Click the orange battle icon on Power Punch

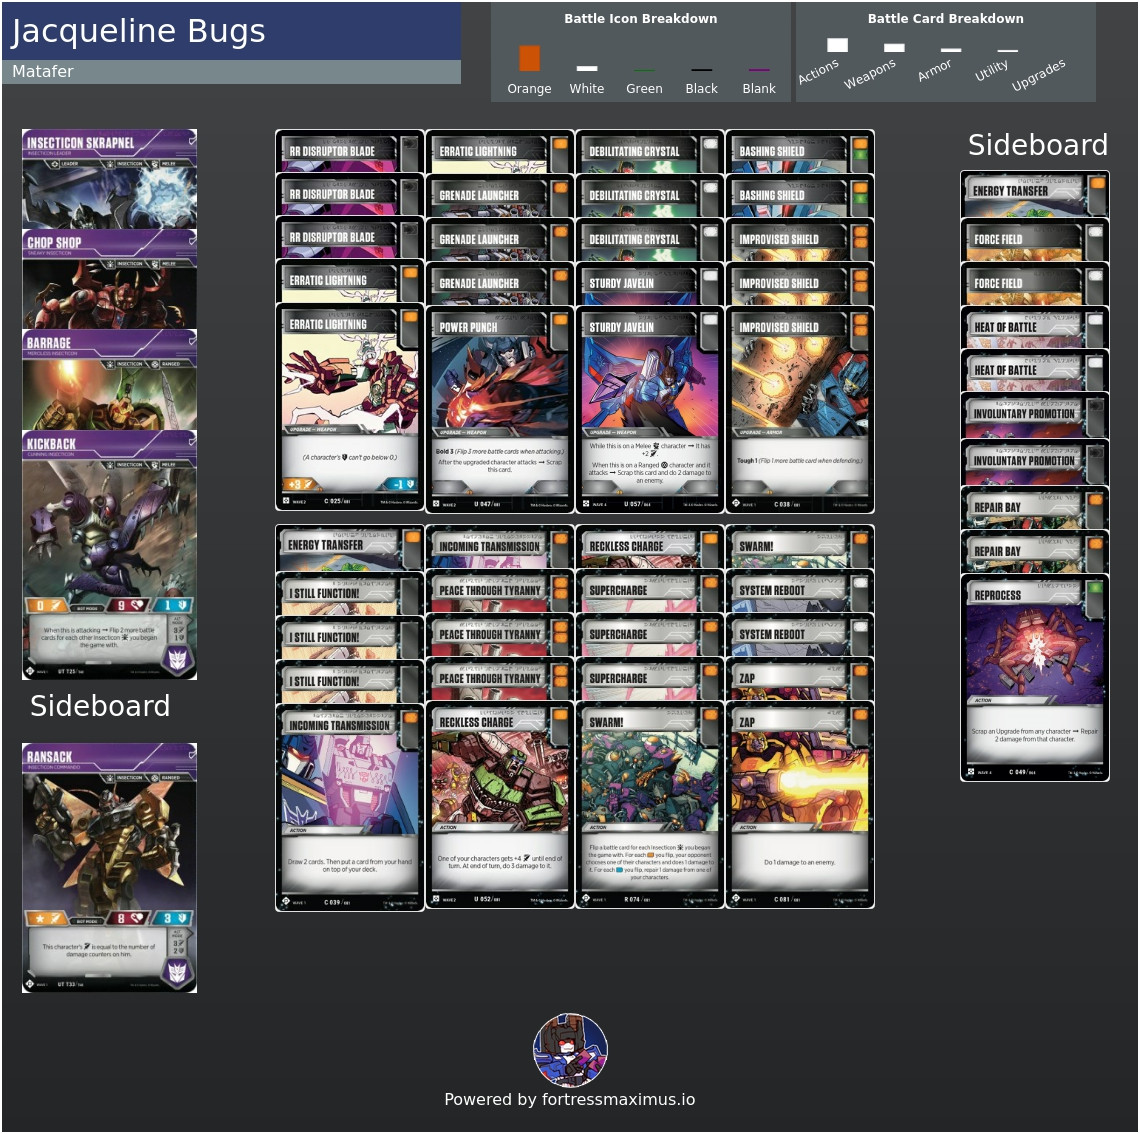pyautogui.click(x=561, y=320)
